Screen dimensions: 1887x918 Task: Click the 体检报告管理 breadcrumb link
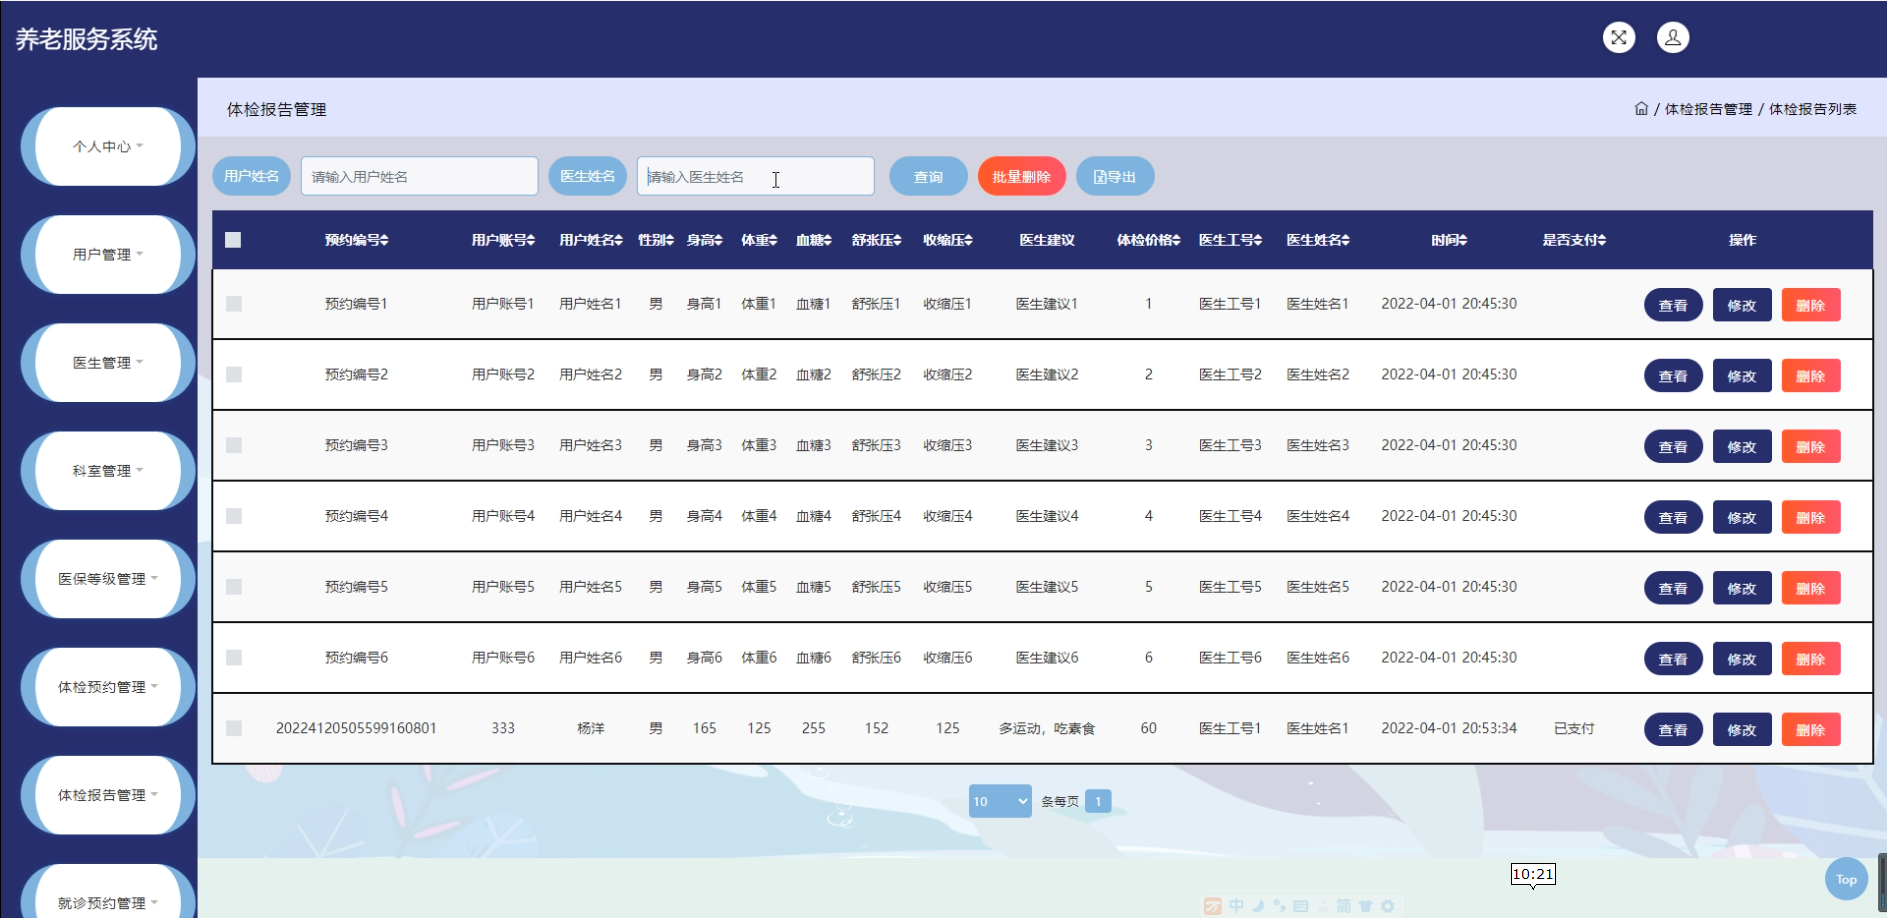[x=1708, y=109]
